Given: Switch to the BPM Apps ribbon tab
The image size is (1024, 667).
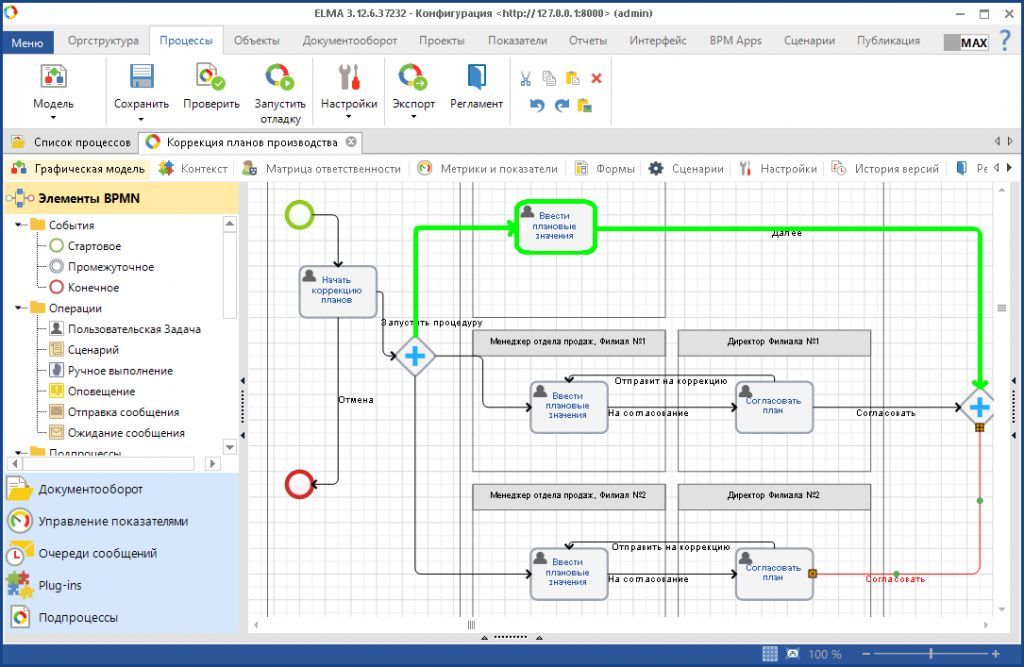Looking at the screenshot, I should tap(735, 41).
